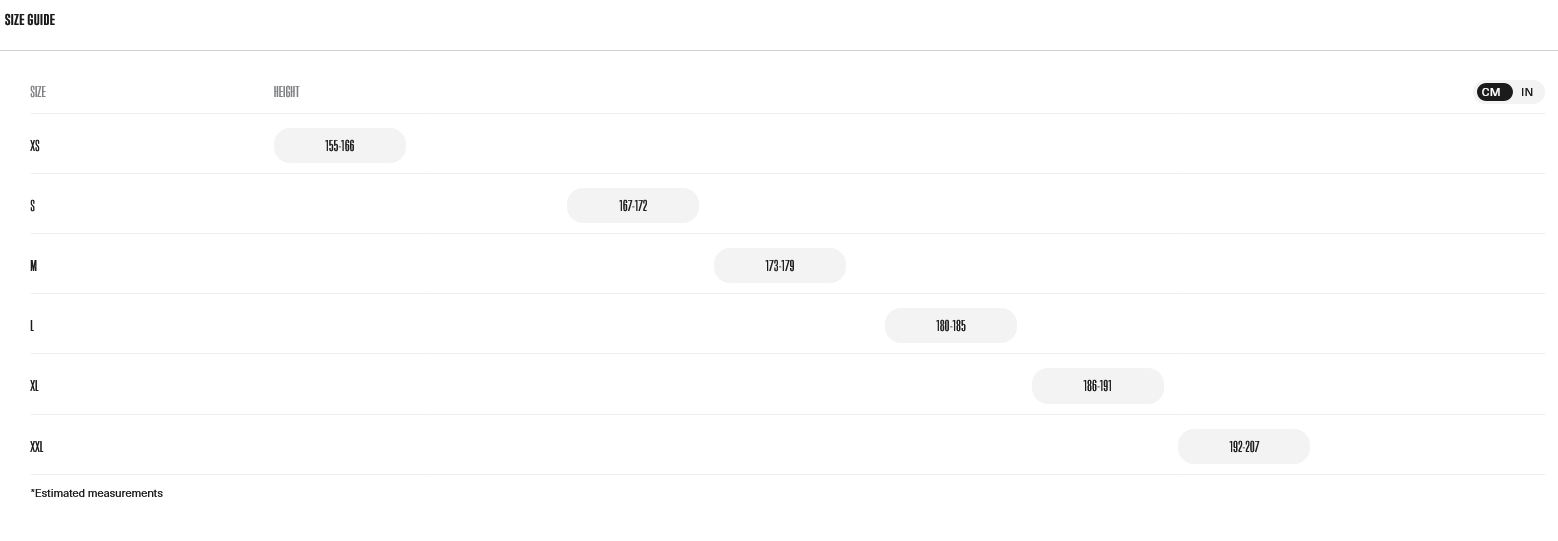Select the XS size row label
The height and width of the screenshot is (541, 1558).
click(x=35, y=146)
